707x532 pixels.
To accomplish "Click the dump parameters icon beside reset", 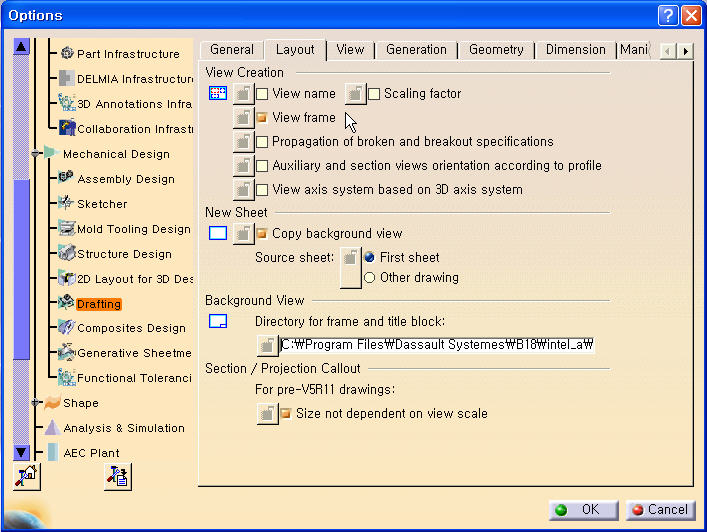I will click(x=118, y=477).
